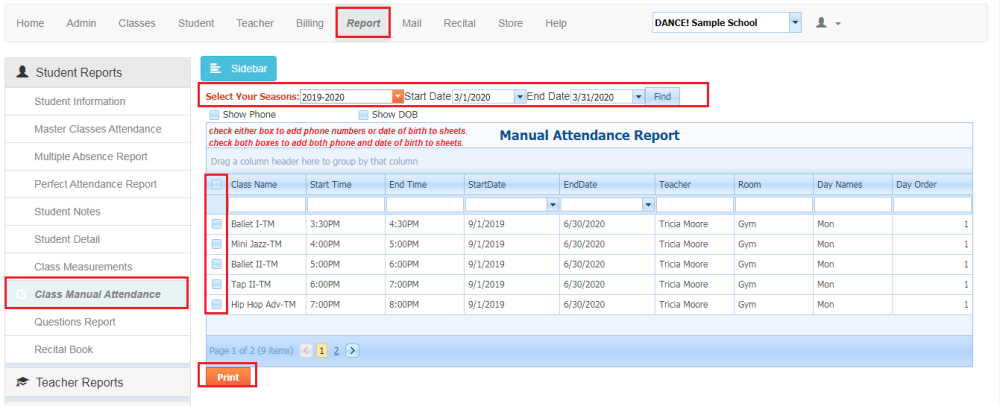Open the Start Date picker dropdown
The width and height of the screenshot is (1000, 406).
[x=520, y=97]
